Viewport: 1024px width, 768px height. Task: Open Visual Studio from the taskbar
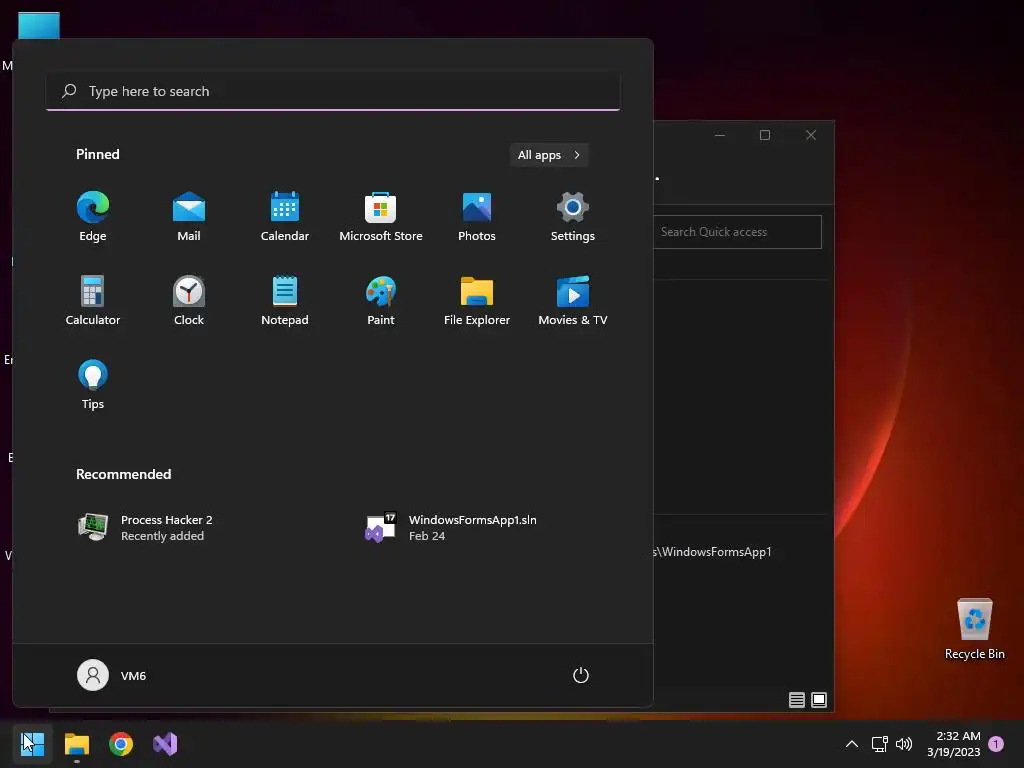pyautogui.click(x=165, y=744)
